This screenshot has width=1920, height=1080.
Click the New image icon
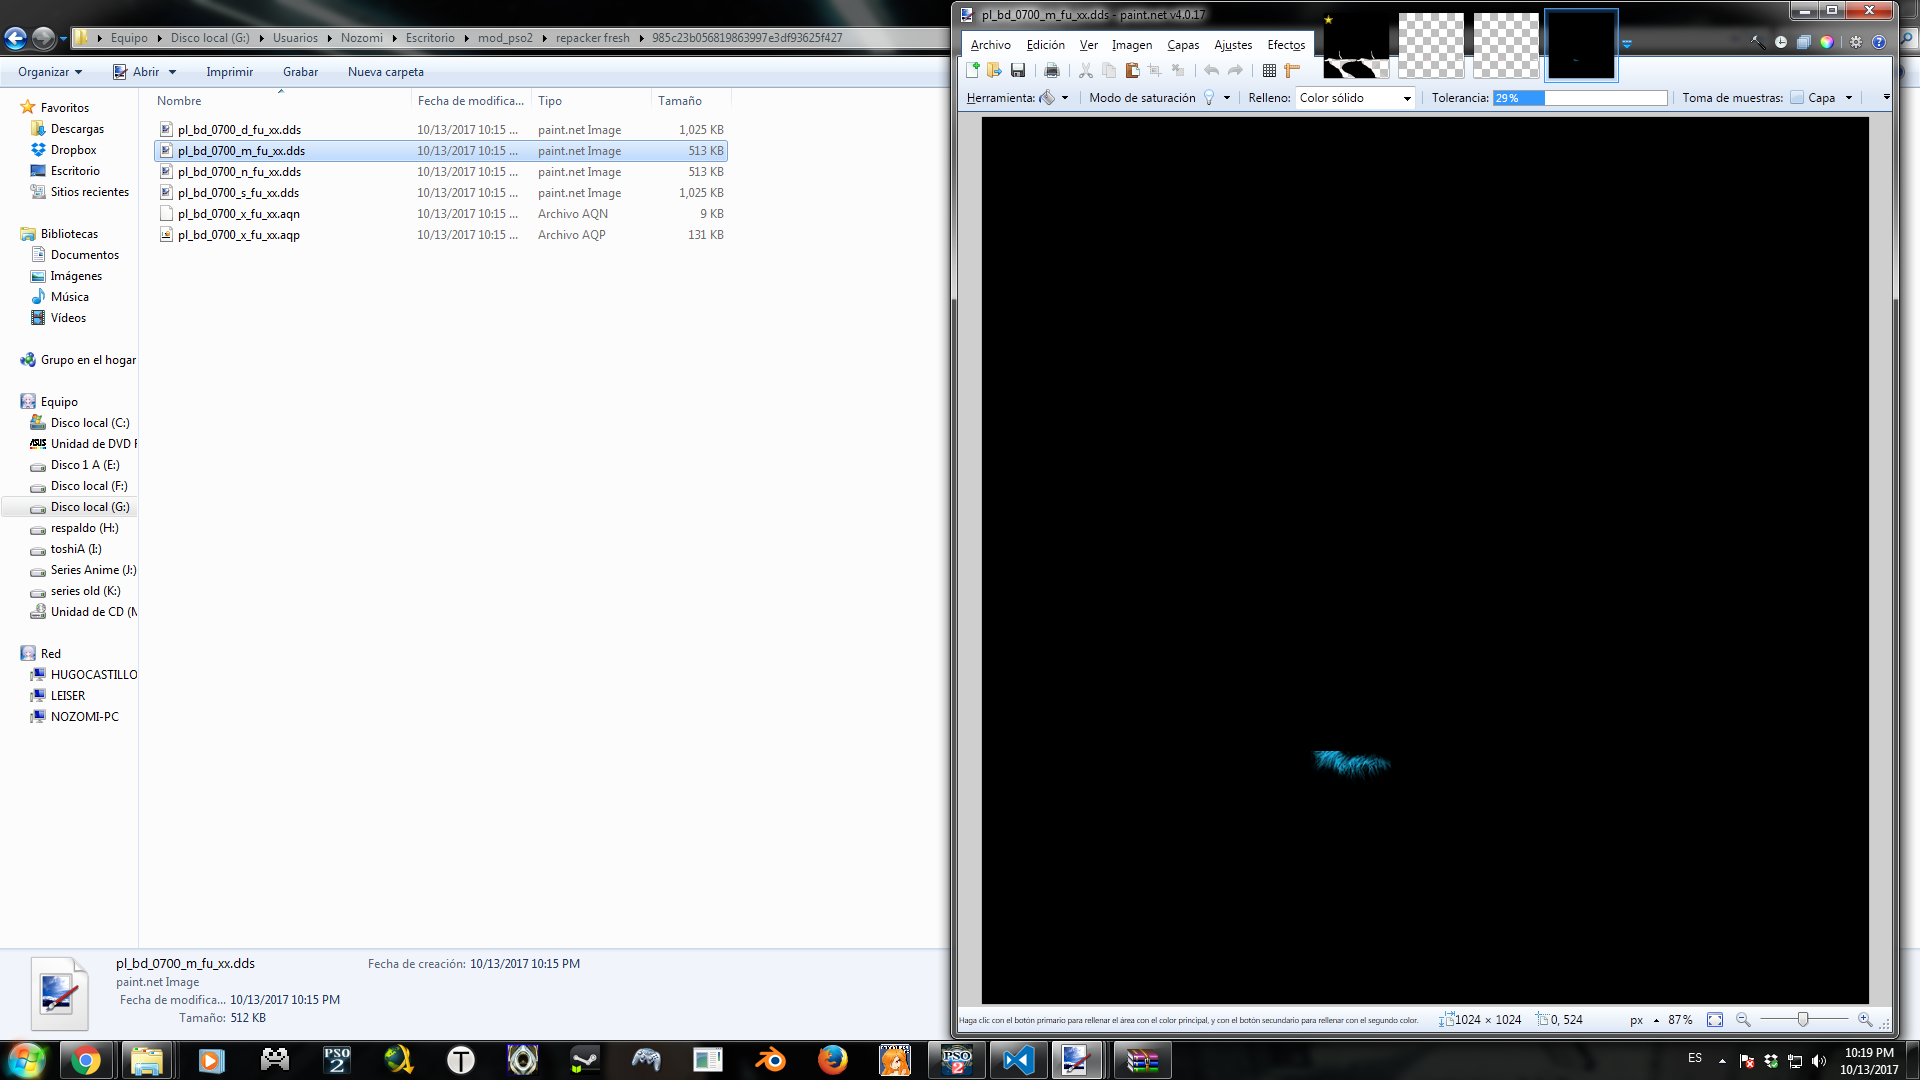pyautogui.click(x=972, y=70)
